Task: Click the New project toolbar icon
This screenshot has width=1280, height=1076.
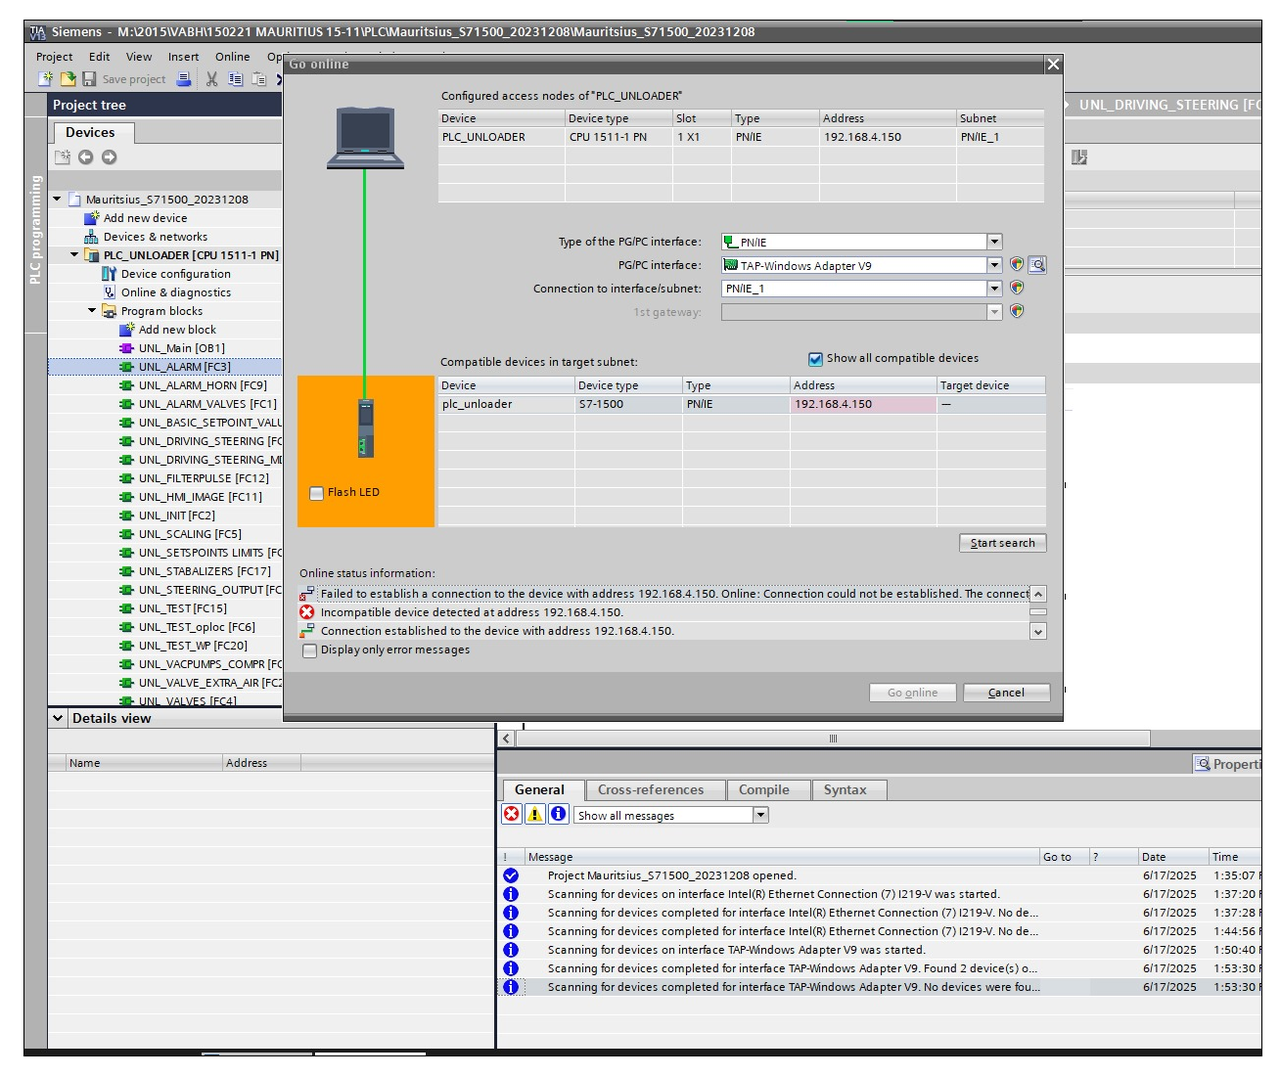Action: (x=45, y=79)
